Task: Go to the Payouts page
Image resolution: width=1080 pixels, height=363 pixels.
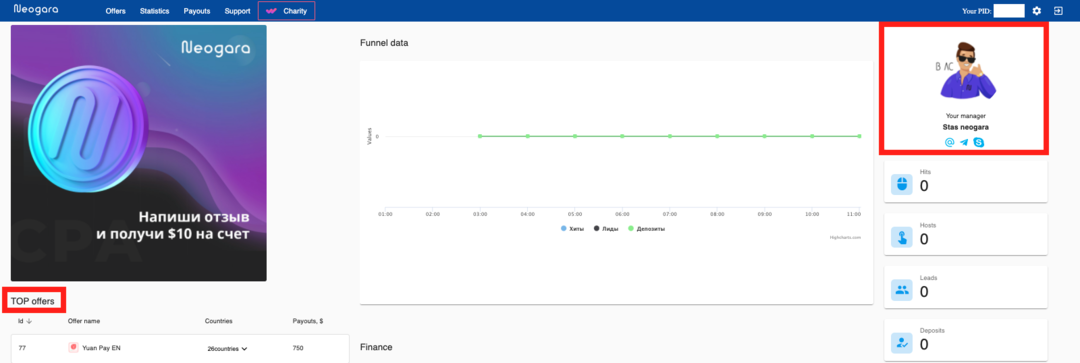Action: point(197,11)
